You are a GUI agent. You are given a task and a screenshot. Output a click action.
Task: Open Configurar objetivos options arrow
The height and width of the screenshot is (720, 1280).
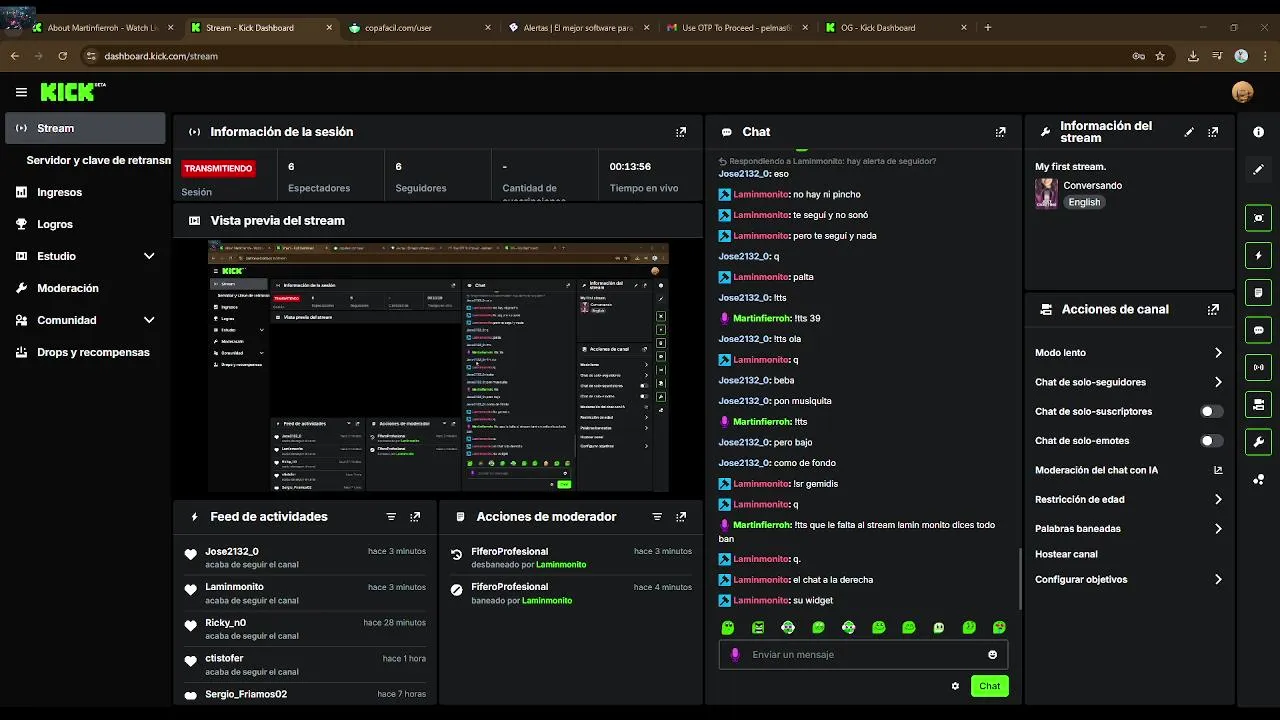(x=1218, y=579)
